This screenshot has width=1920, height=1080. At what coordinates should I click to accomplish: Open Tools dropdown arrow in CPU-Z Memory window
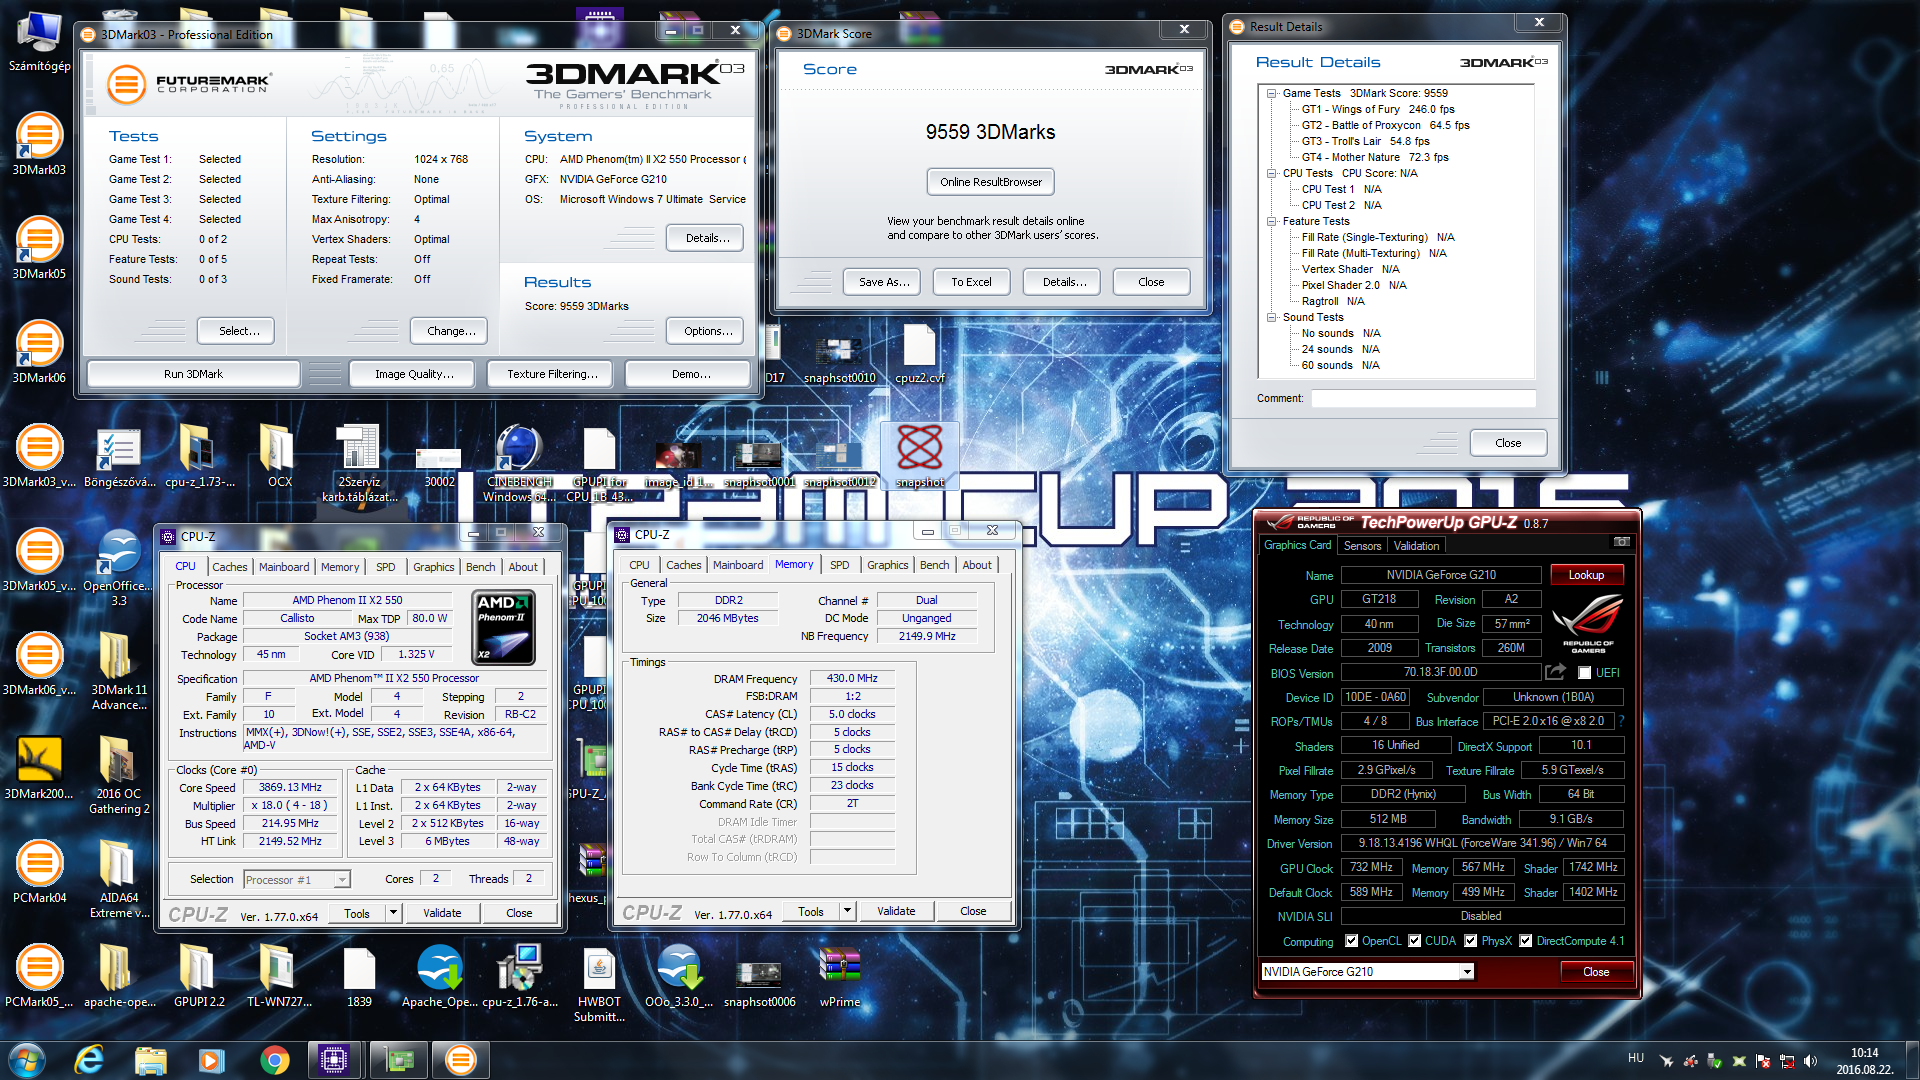point(848,911)
